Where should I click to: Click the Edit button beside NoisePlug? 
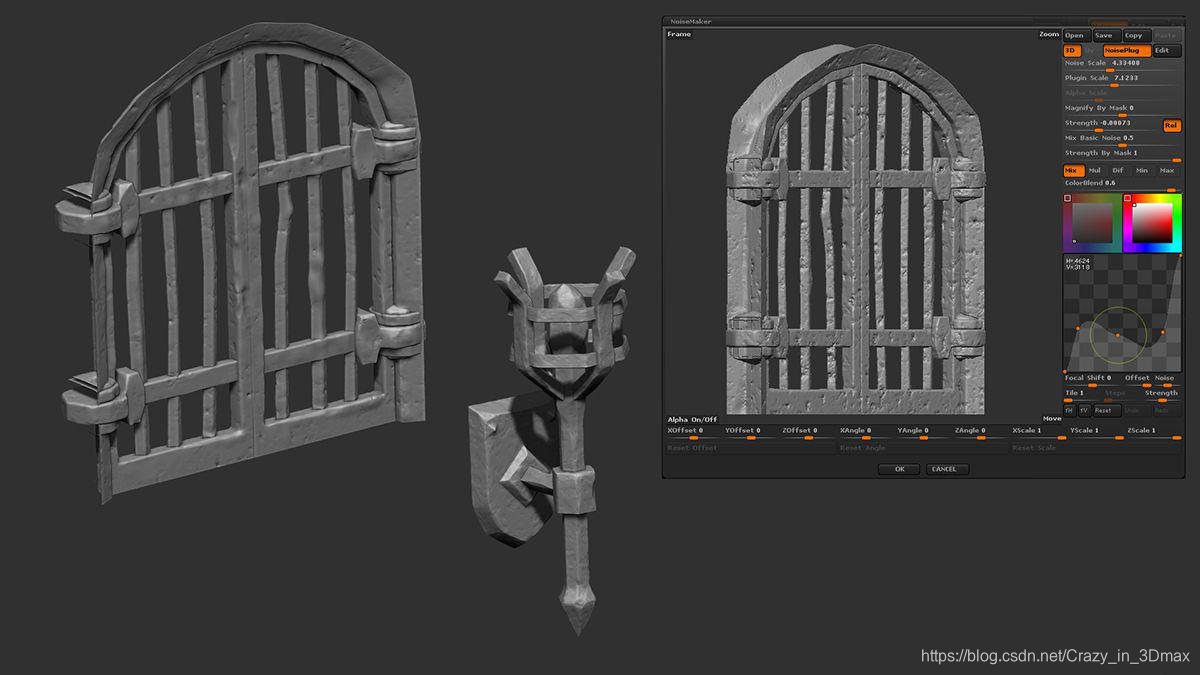click(x=1167, y=50)
